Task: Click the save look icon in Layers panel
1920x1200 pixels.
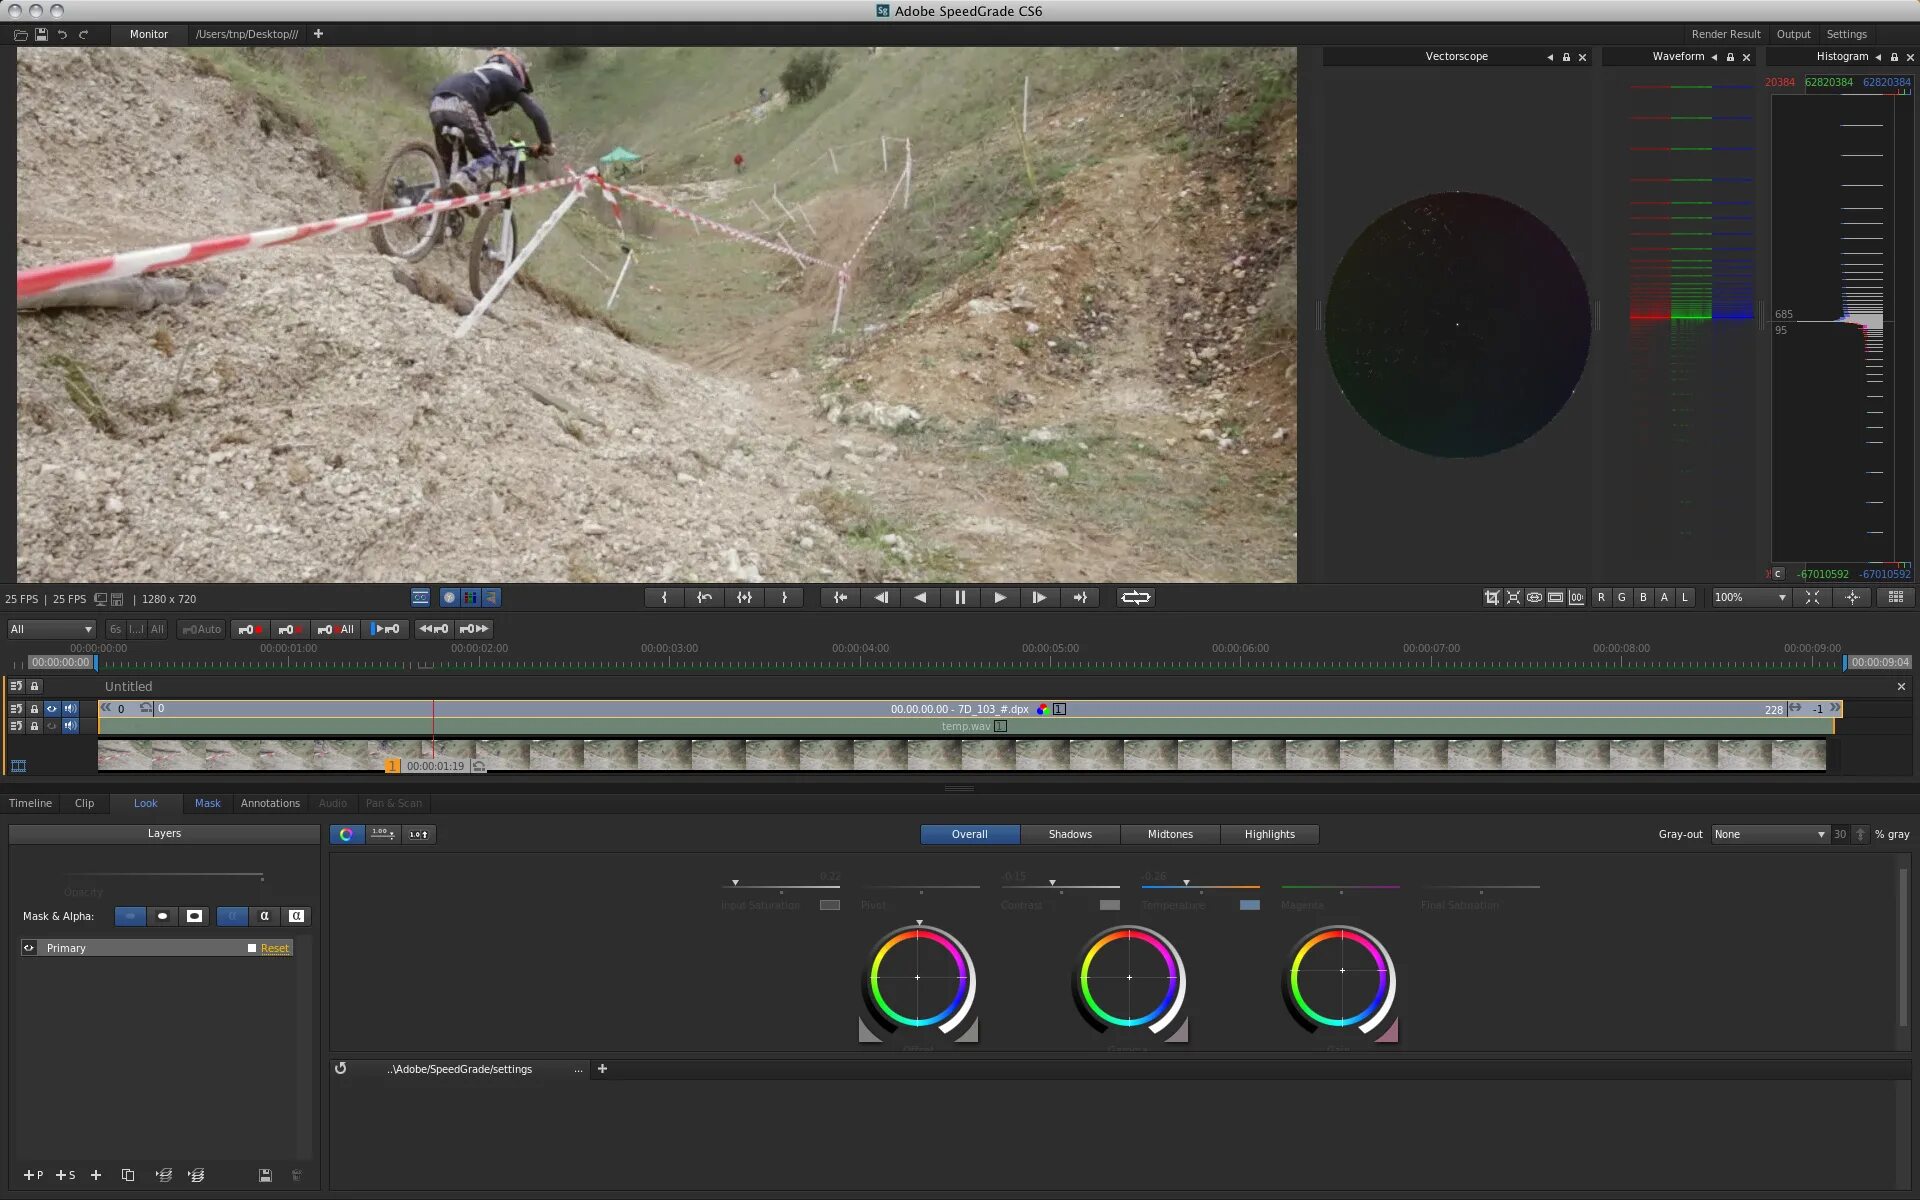Action: [265, 1176]
